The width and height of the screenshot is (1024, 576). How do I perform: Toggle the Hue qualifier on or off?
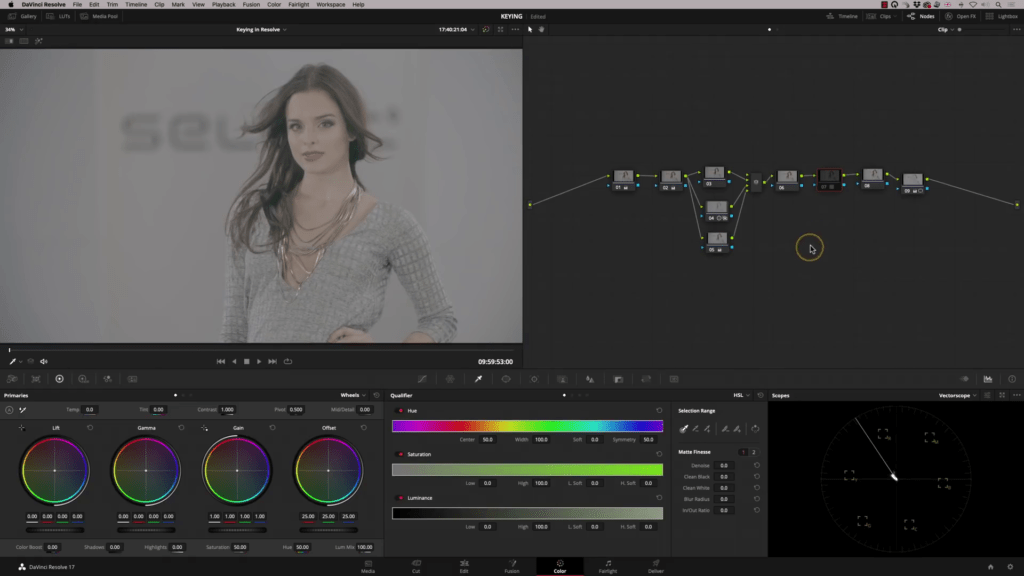point(401,411)
